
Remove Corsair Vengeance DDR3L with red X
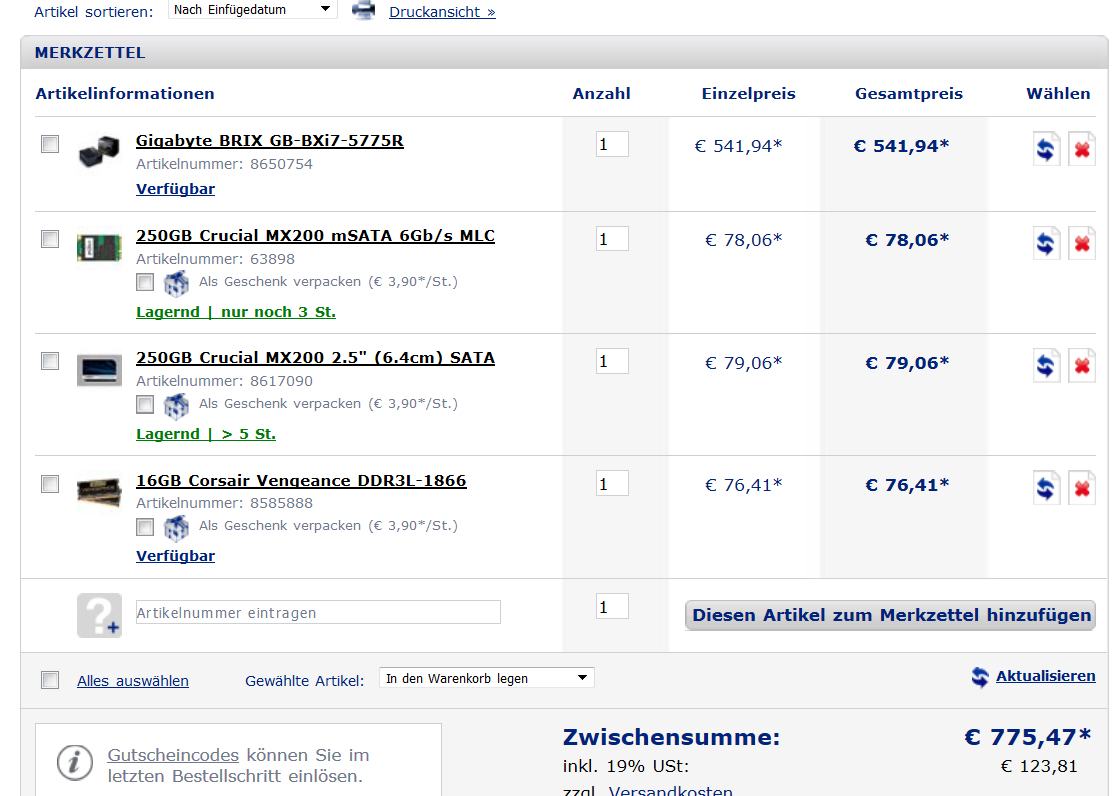(1082, 488)
